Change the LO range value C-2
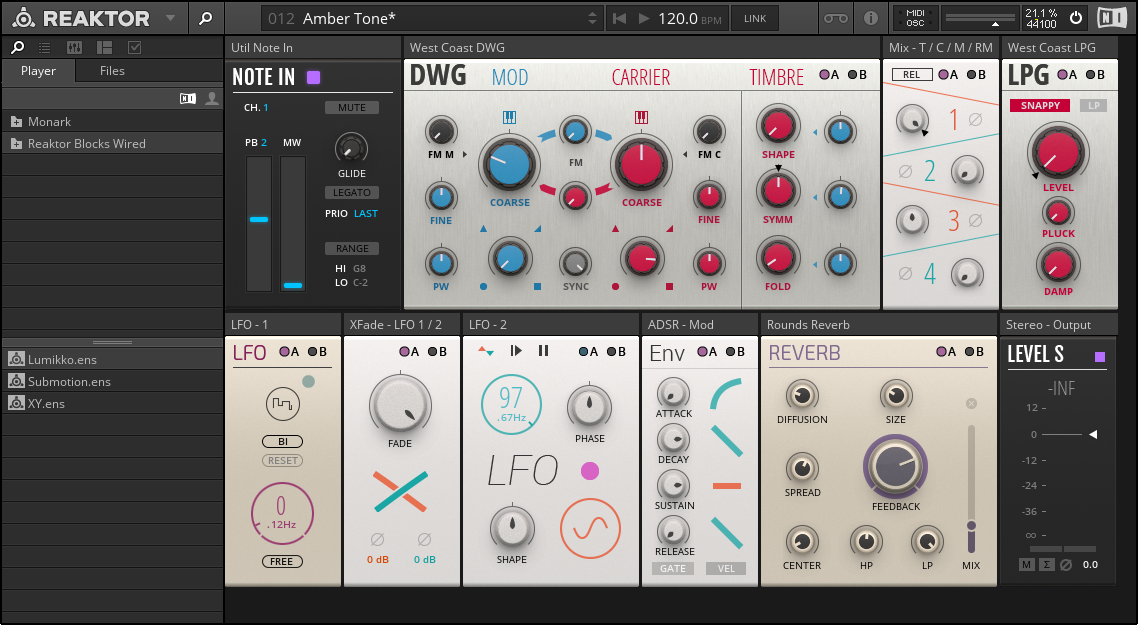This screenshot has height=625, width=1138. [360, 282]
